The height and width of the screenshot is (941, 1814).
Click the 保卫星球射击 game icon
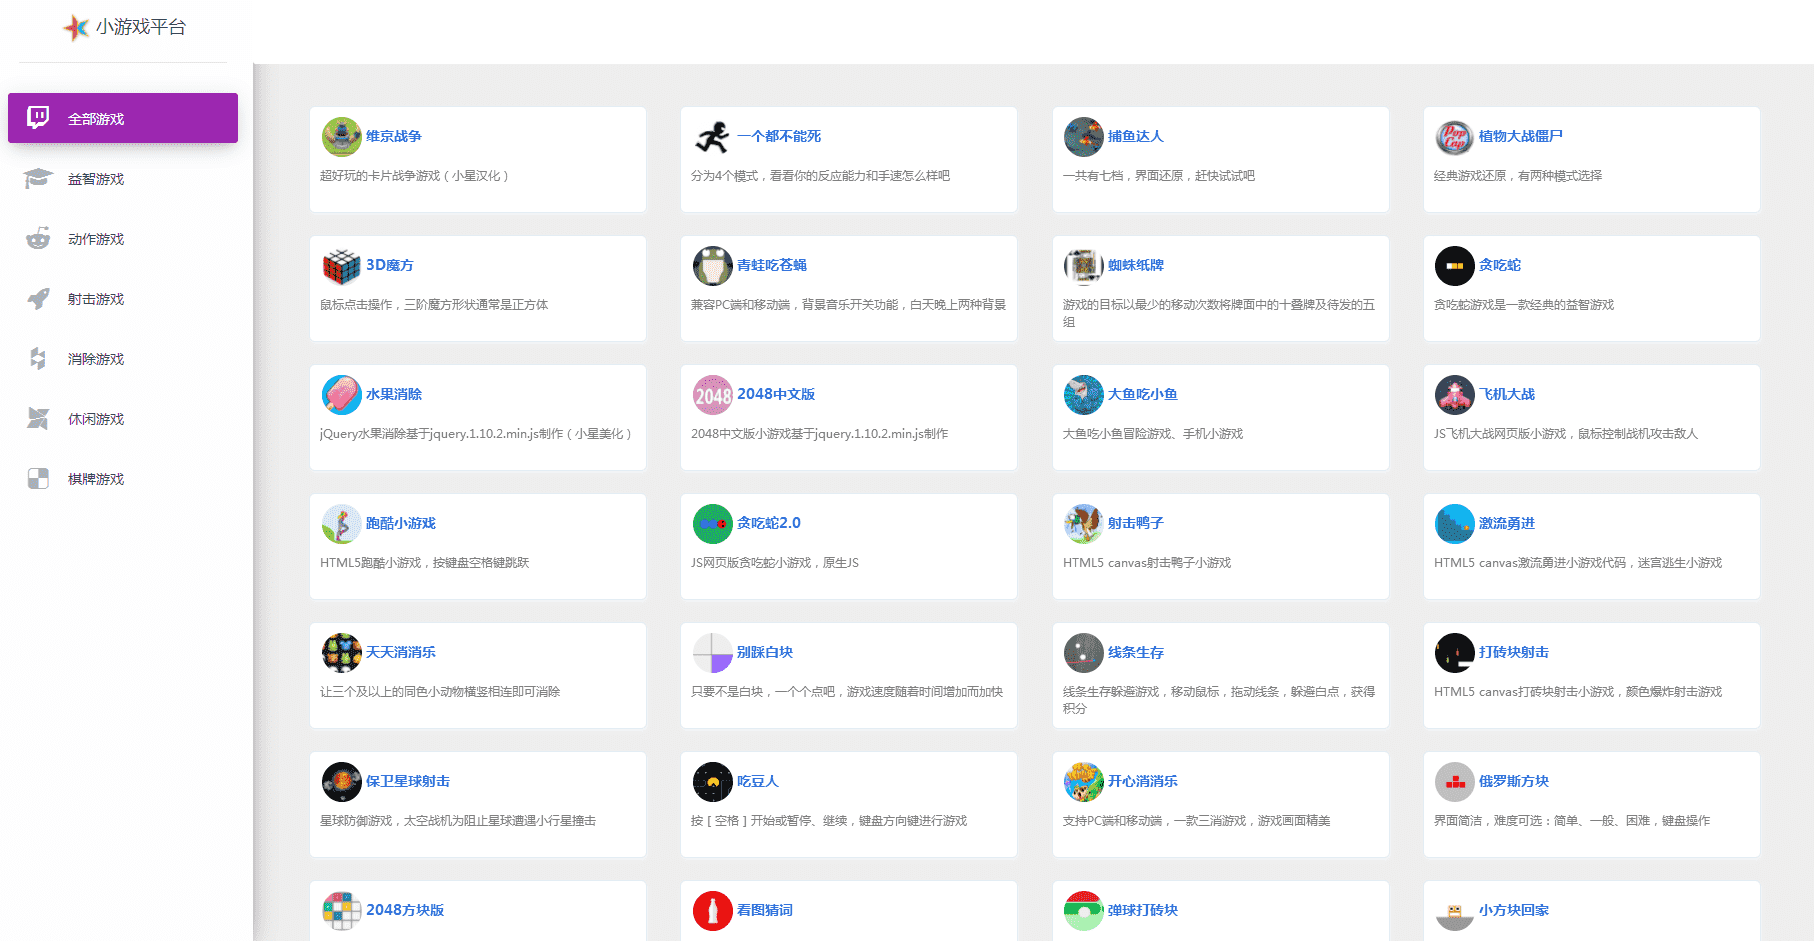click(342, 782)
